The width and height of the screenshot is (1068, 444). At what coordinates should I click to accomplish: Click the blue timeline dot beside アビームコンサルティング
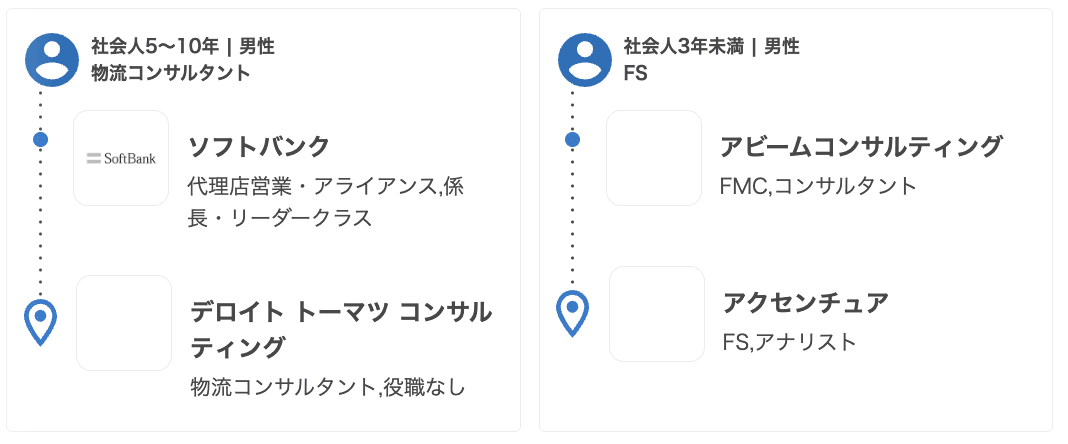coord(573,139)
